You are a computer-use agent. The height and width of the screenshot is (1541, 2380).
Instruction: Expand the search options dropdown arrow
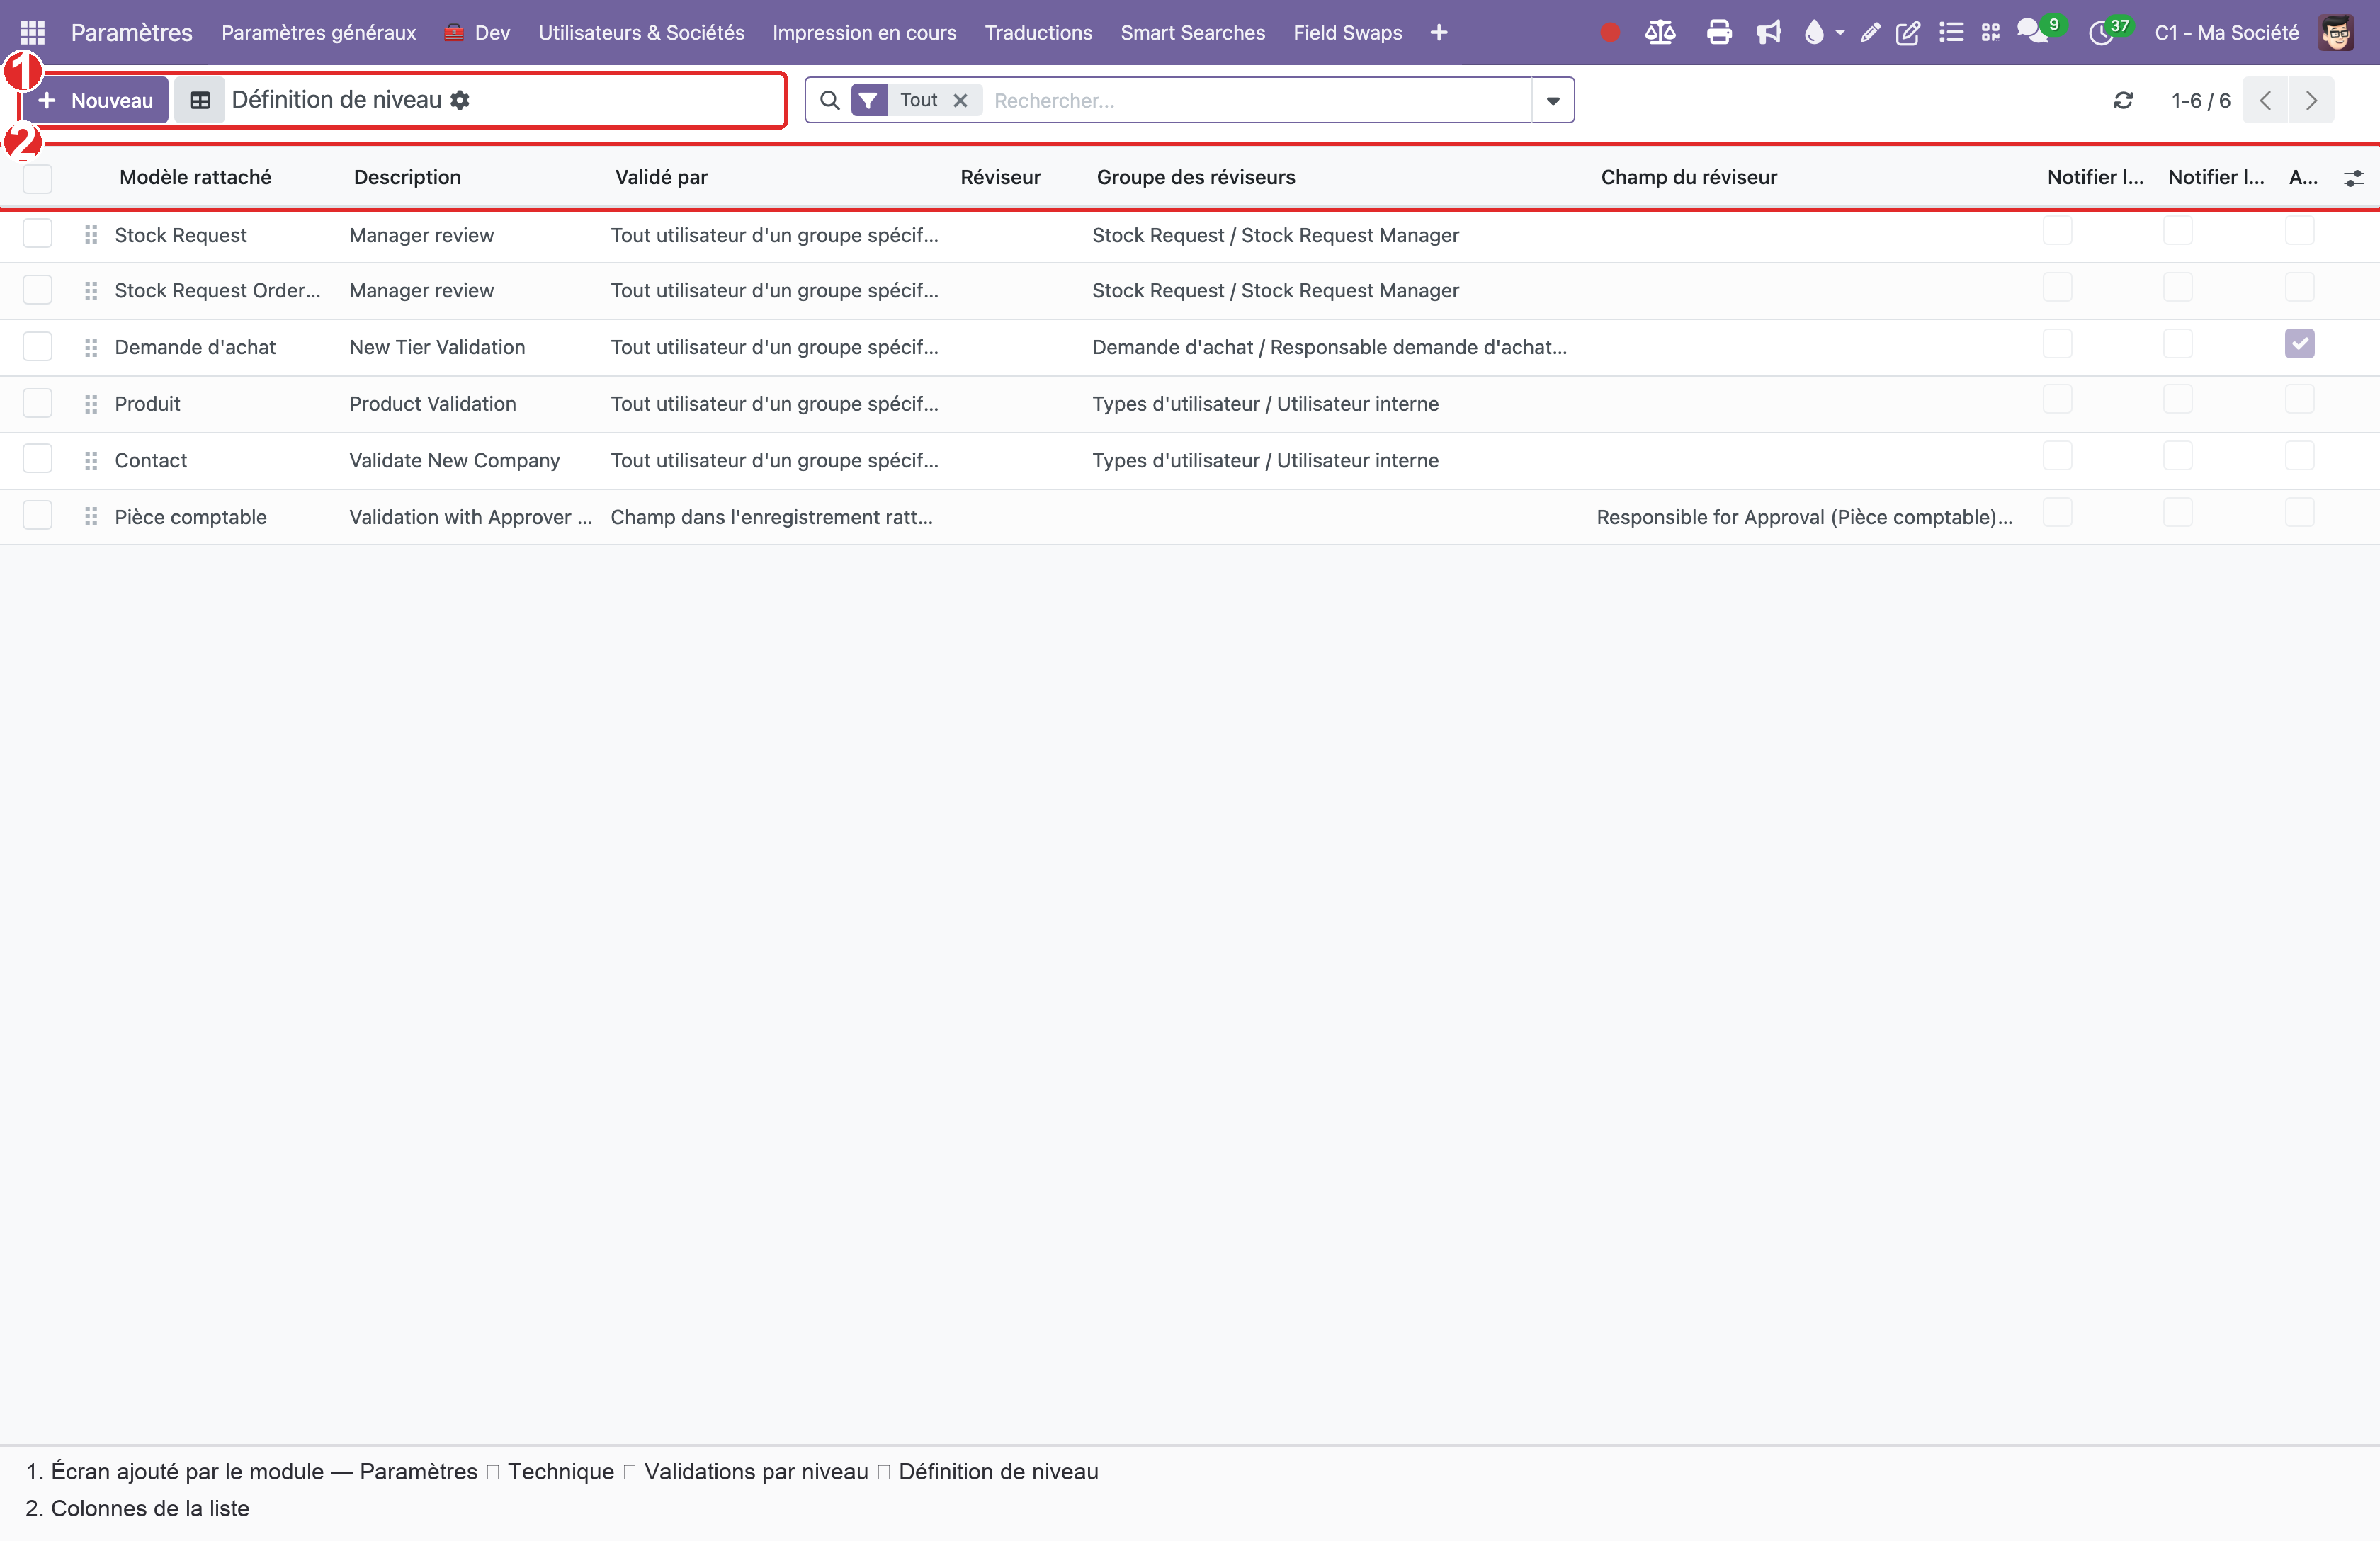tap(1553, 100)
